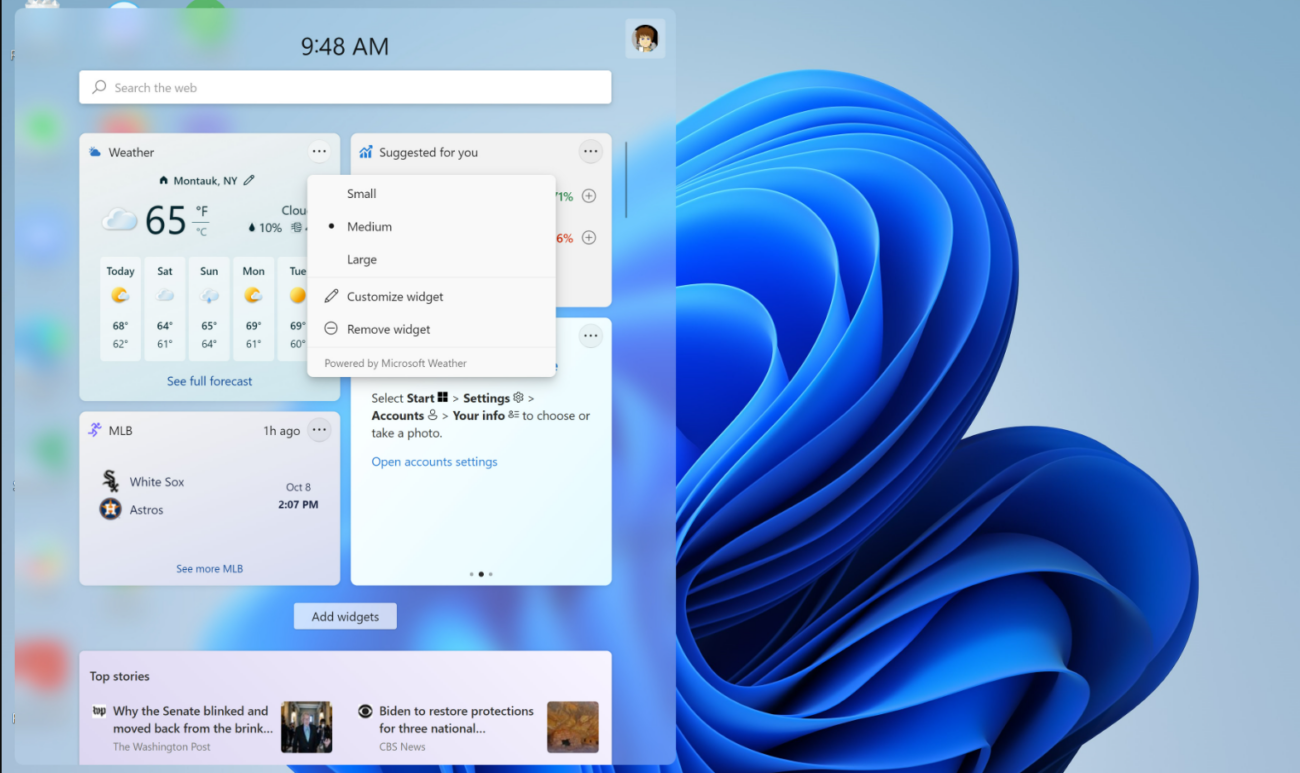Image resolution: width=1300 pixels, height=773 pixels.
Task: Click the Astros team logo
Action: coord(110,509)
